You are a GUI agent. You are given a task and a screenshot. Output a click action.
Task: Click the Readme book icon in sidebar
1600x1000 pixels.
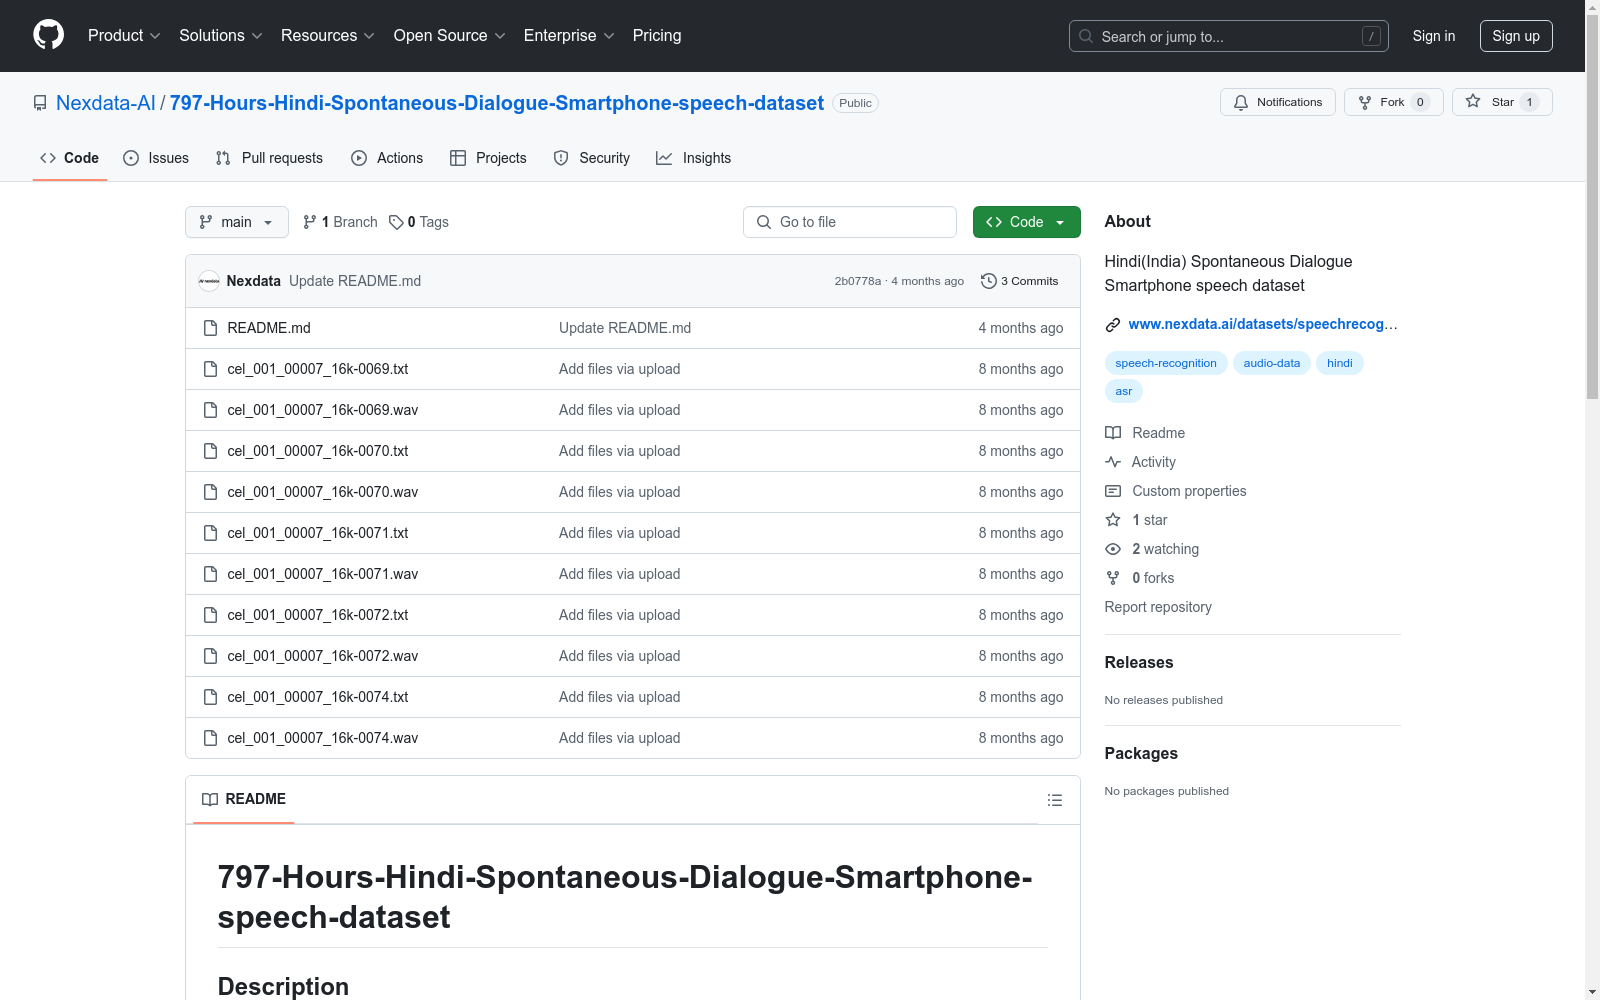click(x=1113, y=433)
